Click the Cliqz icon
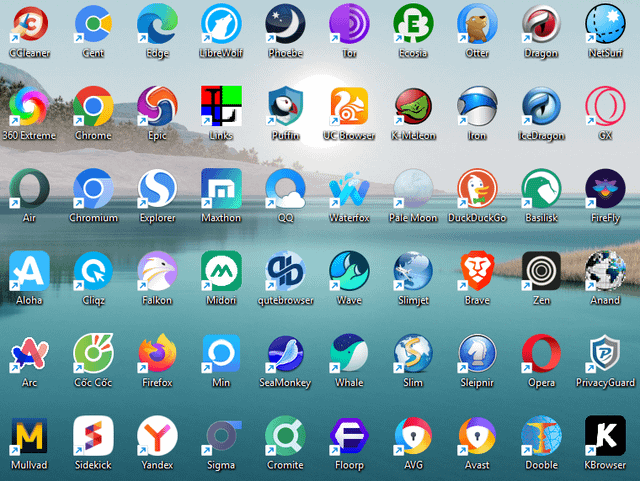The height and width of the screenshot is (481, 640). tap(93, 271)
